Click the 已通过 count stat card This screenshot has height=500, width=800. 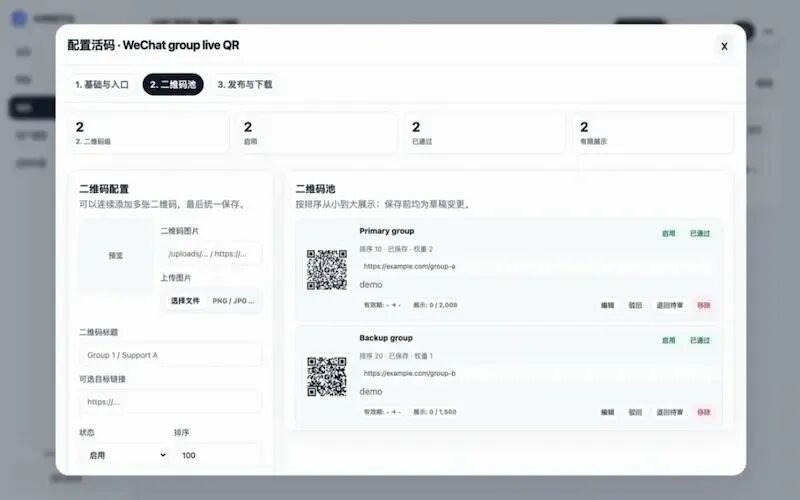485,133
